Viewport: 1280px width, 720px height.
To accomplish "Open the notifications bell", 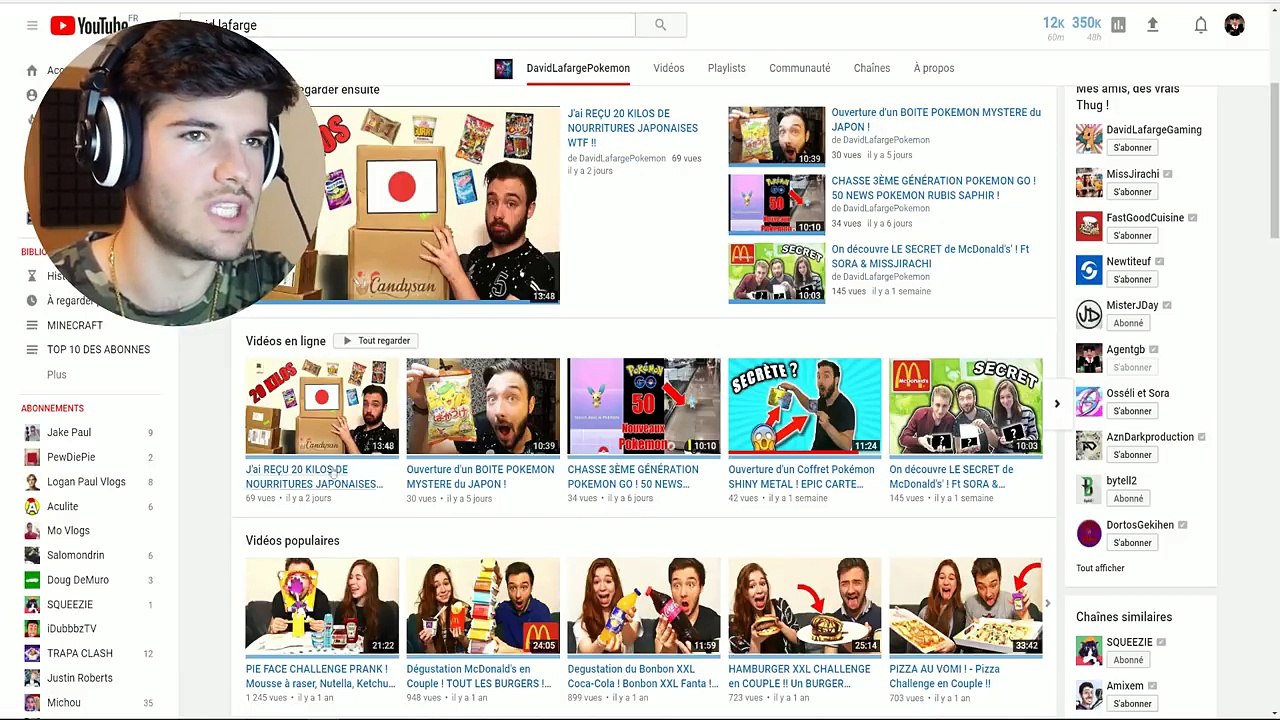I will (1201, 25).
